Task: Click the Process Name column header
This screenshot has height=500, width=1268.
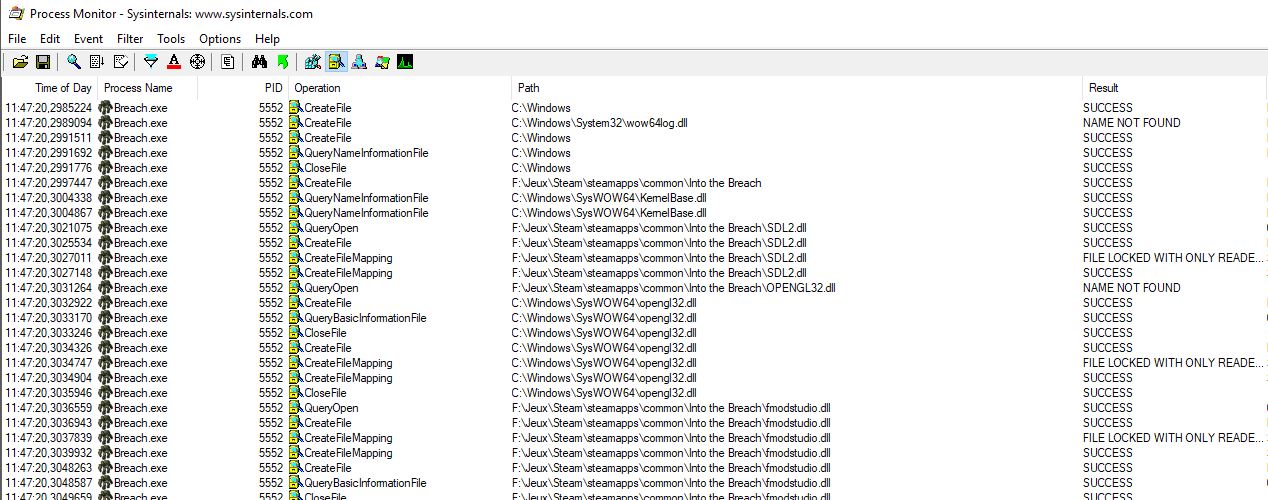Action: point(148,88)
